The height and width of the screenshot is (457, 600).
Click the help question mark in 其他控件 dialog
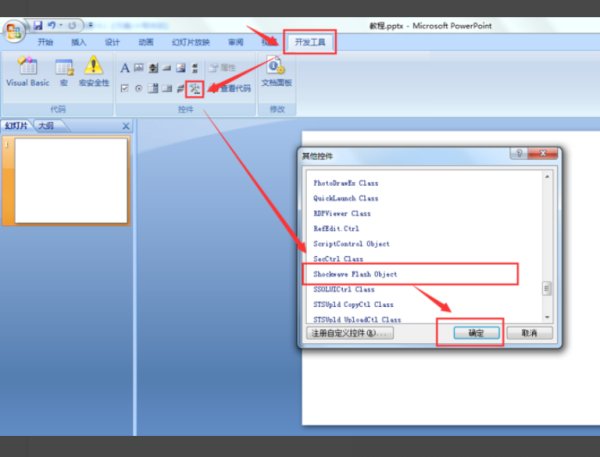click(519, 153)
